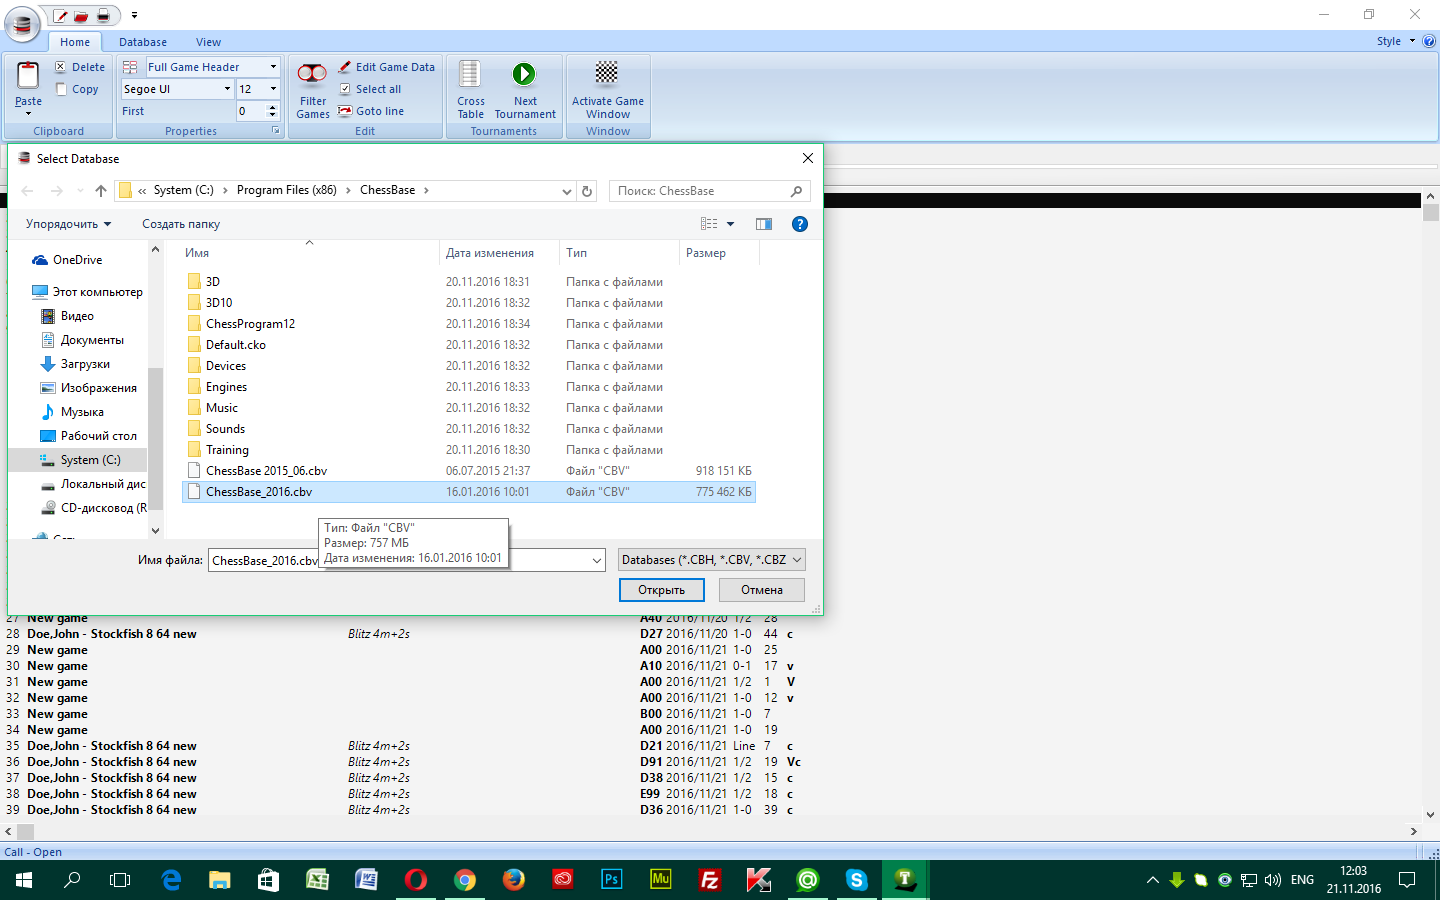Open the Databases file type dropdown
Image resolution: width=1440 pixels, height=900 pixels.
click(x=711, y=560)
